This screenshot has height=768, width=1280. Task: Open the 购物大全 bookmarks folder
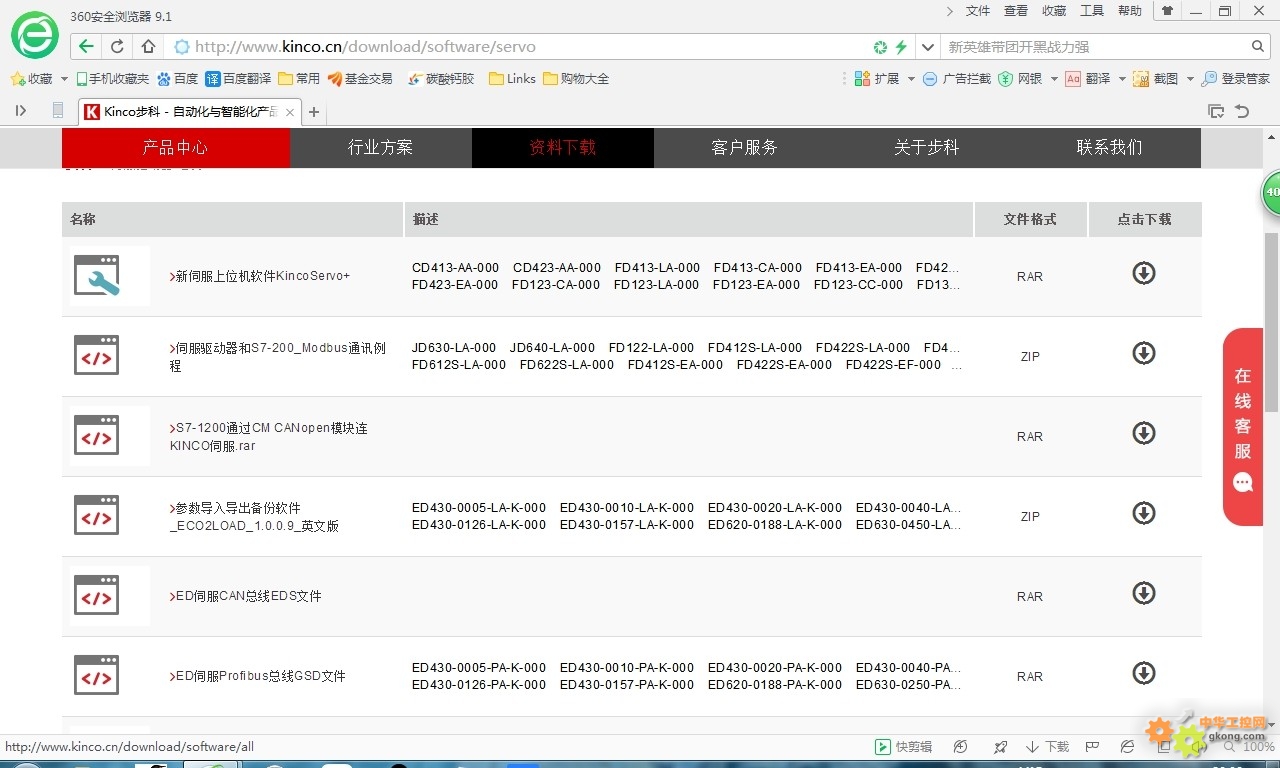(x=576, y=78)
